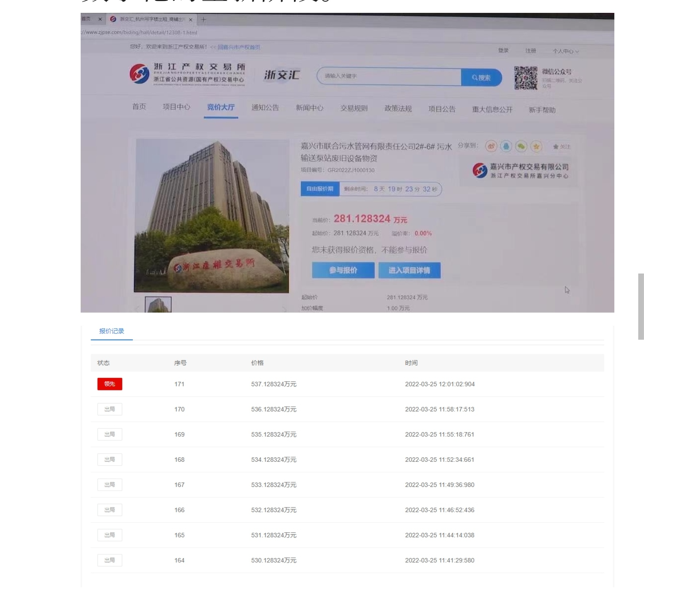Viewport: 679px width, 606px height.
Task: Click the 出局 badge in row 170
Action: click(110, 409)
